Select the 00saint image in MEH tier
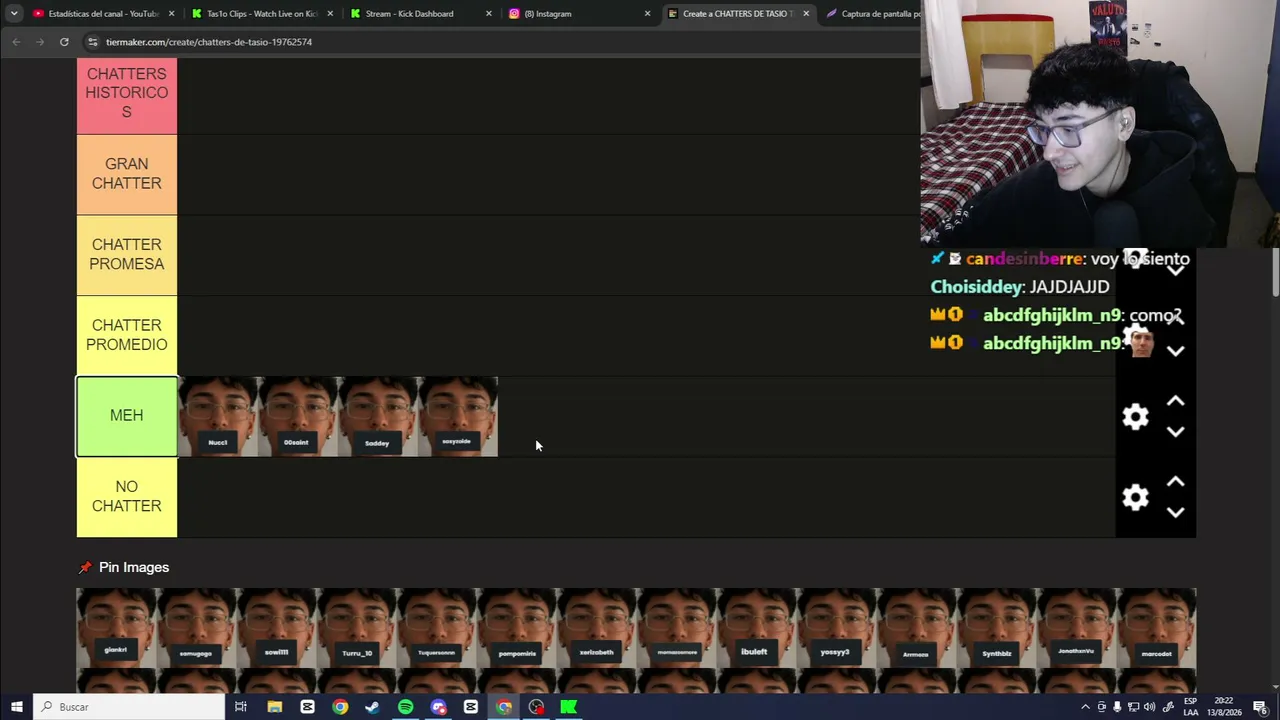This screenshot has height=720, width=1280. [298, 417]
